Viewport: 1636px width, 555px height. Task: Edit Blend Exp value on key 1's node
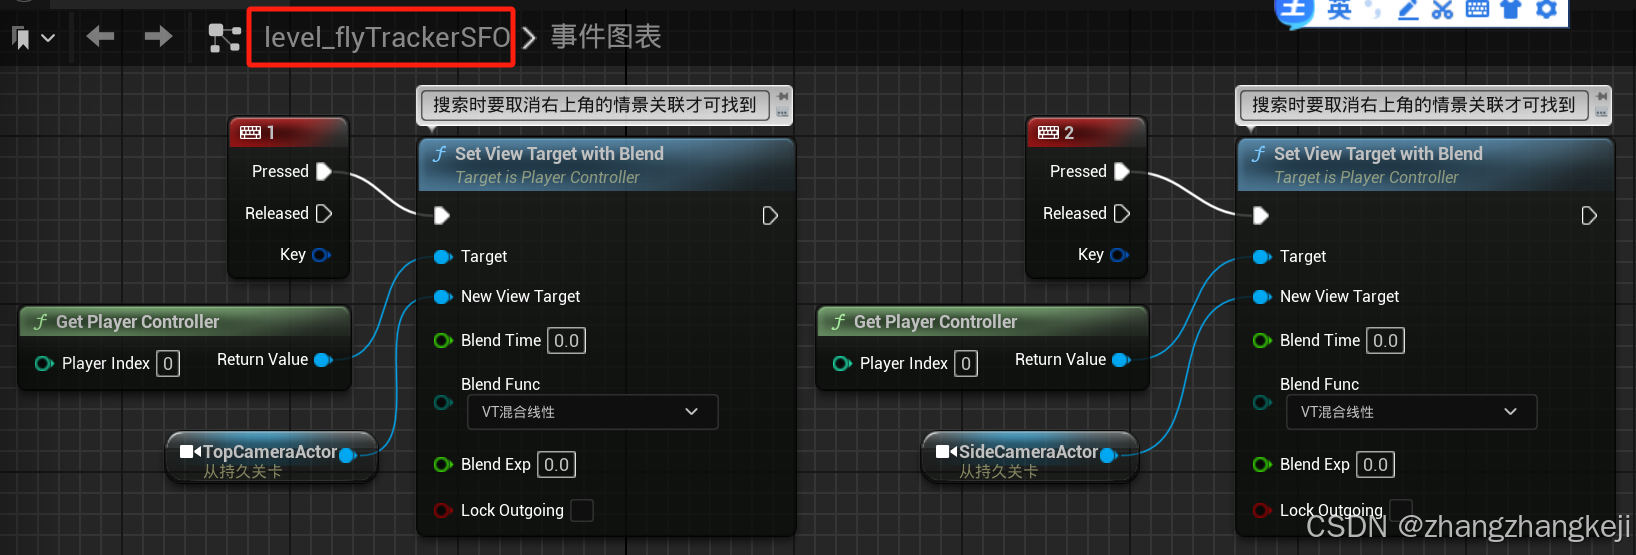point(556,464)
